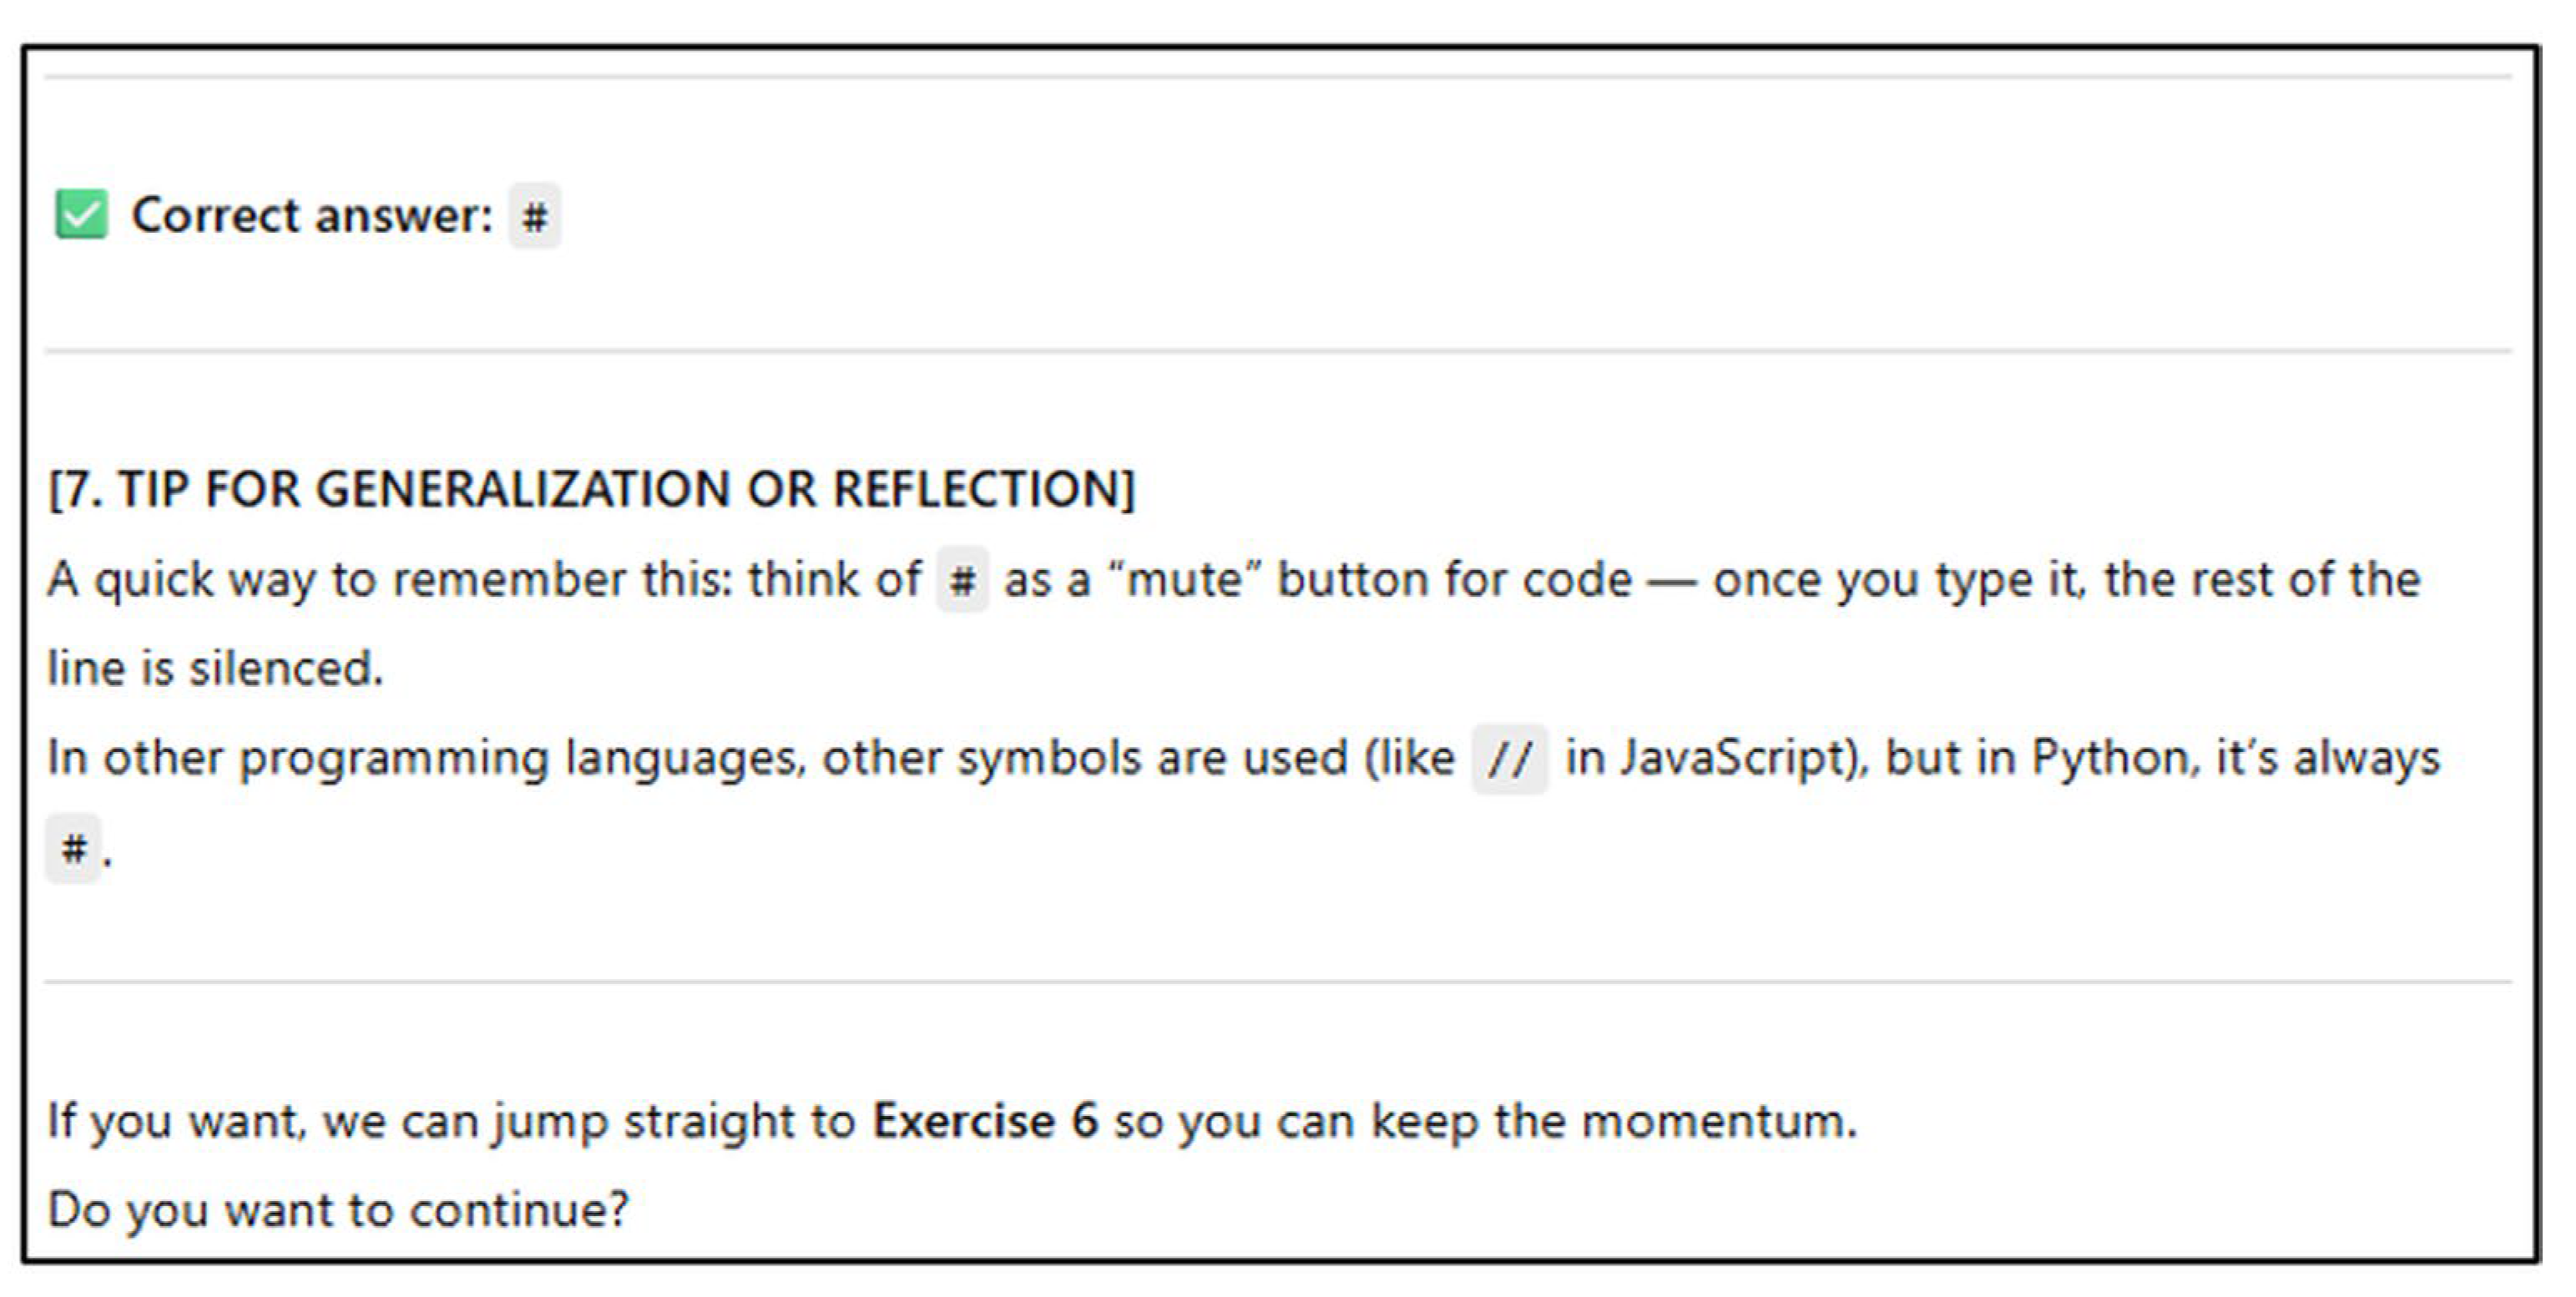Click the "7. TIP FOR GENERALIZATION OR REFLECTION" heading
The width and height of the screenshot is (2576, 1297).
tap(592, 490)
